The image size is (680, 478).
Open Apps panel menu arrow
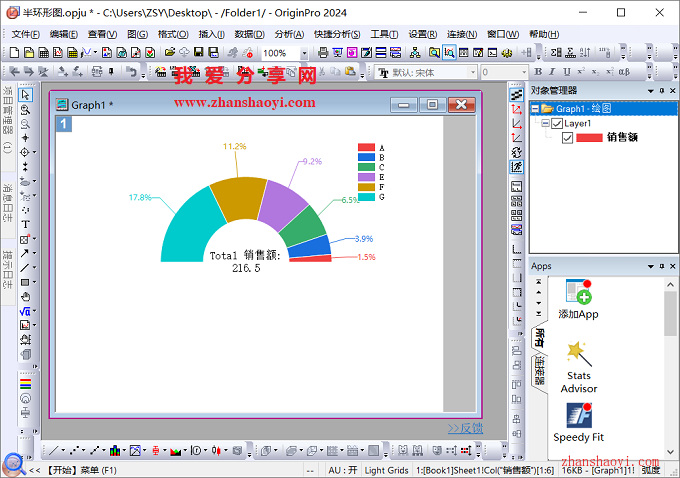651,266
